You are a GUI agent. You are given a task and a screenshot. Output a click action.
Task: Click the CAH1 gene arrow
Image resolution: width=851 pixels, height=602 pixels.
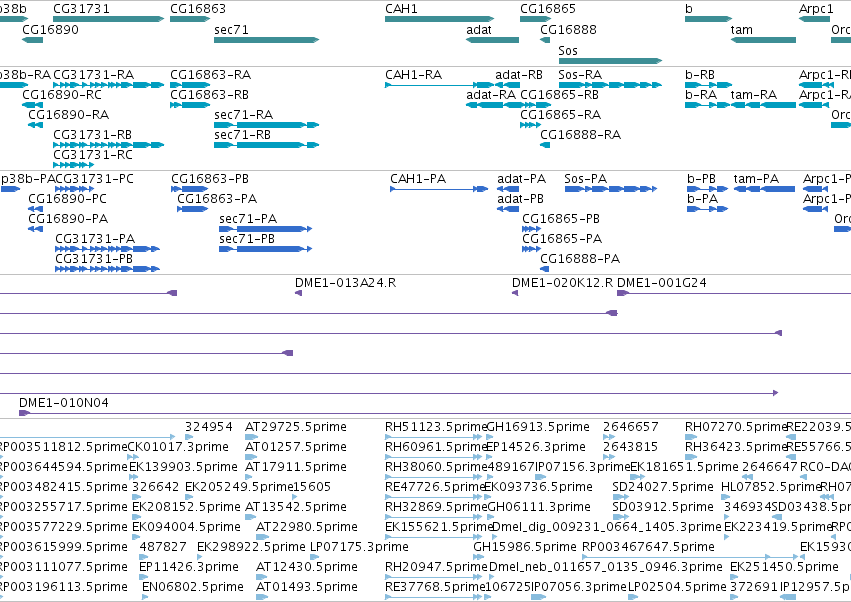(x=440, y=19)
